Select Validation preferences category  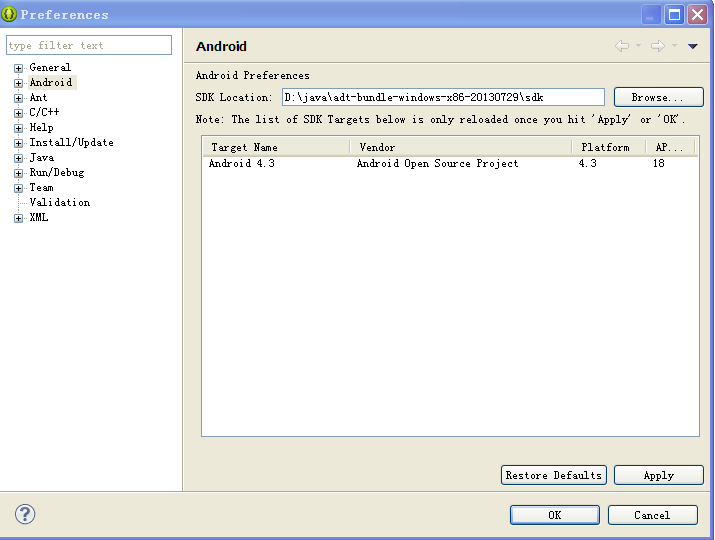point(60,202)
